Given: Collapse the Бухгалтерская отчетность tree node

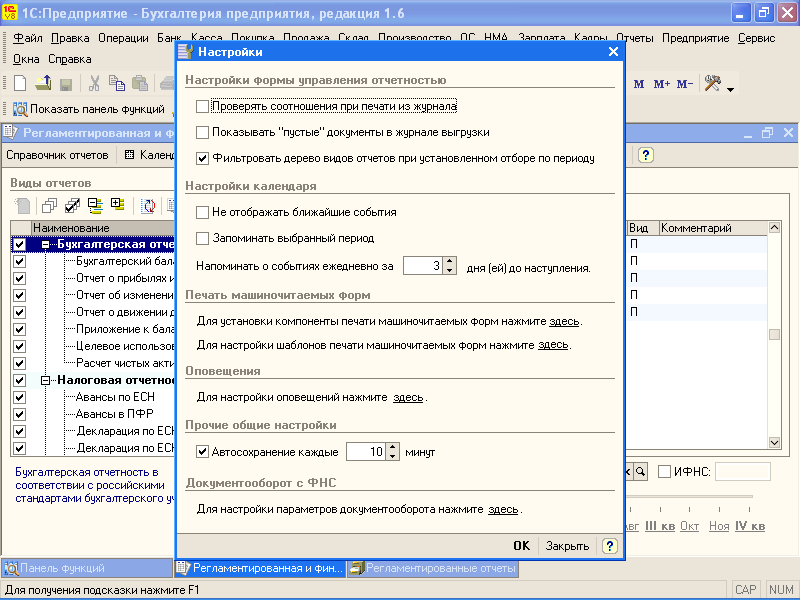Looking at the screenshot, I should tap(45, 245).
